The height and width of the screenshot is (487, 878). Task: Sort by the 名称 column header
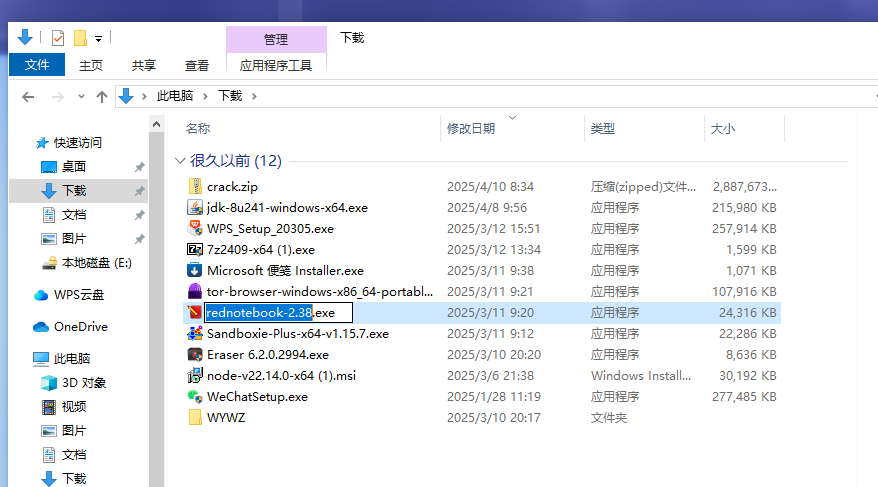click(198, 128)
